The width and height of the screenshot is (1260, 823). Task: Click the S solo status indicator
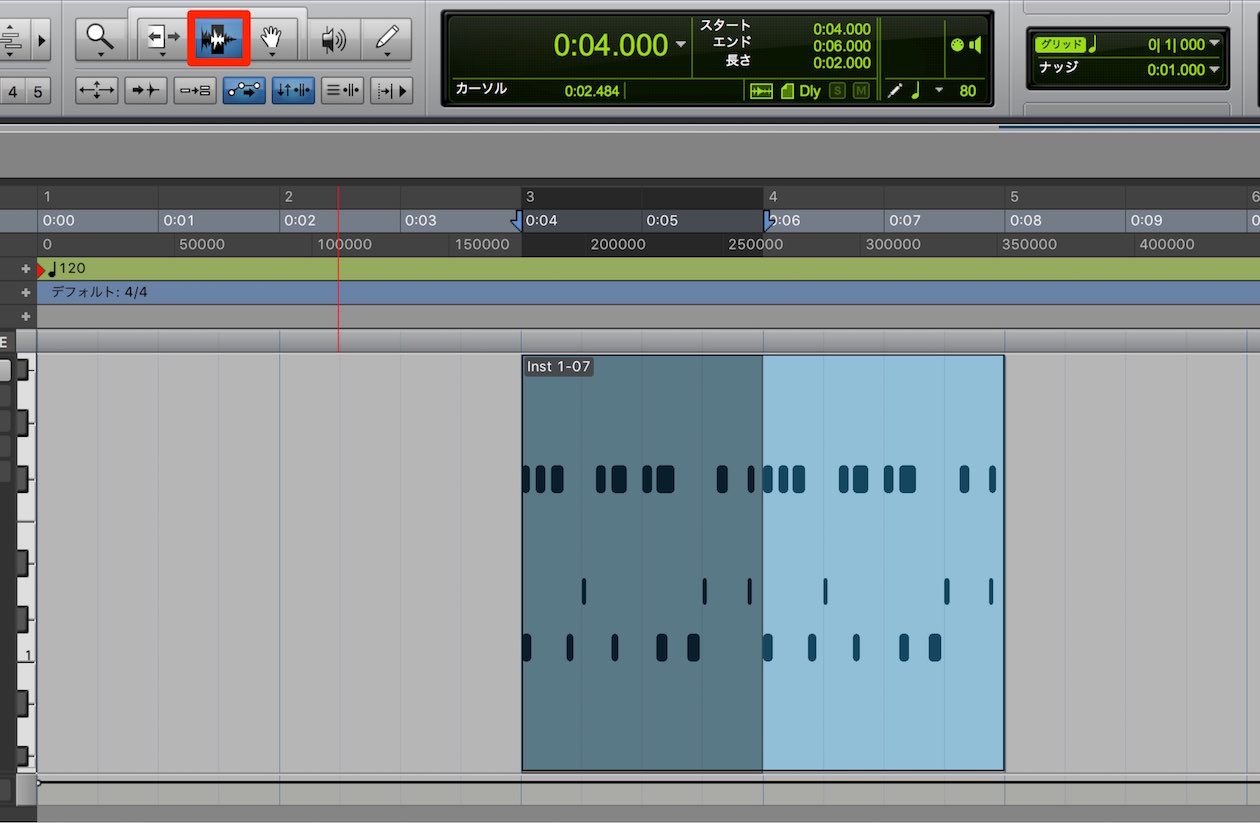837,91
